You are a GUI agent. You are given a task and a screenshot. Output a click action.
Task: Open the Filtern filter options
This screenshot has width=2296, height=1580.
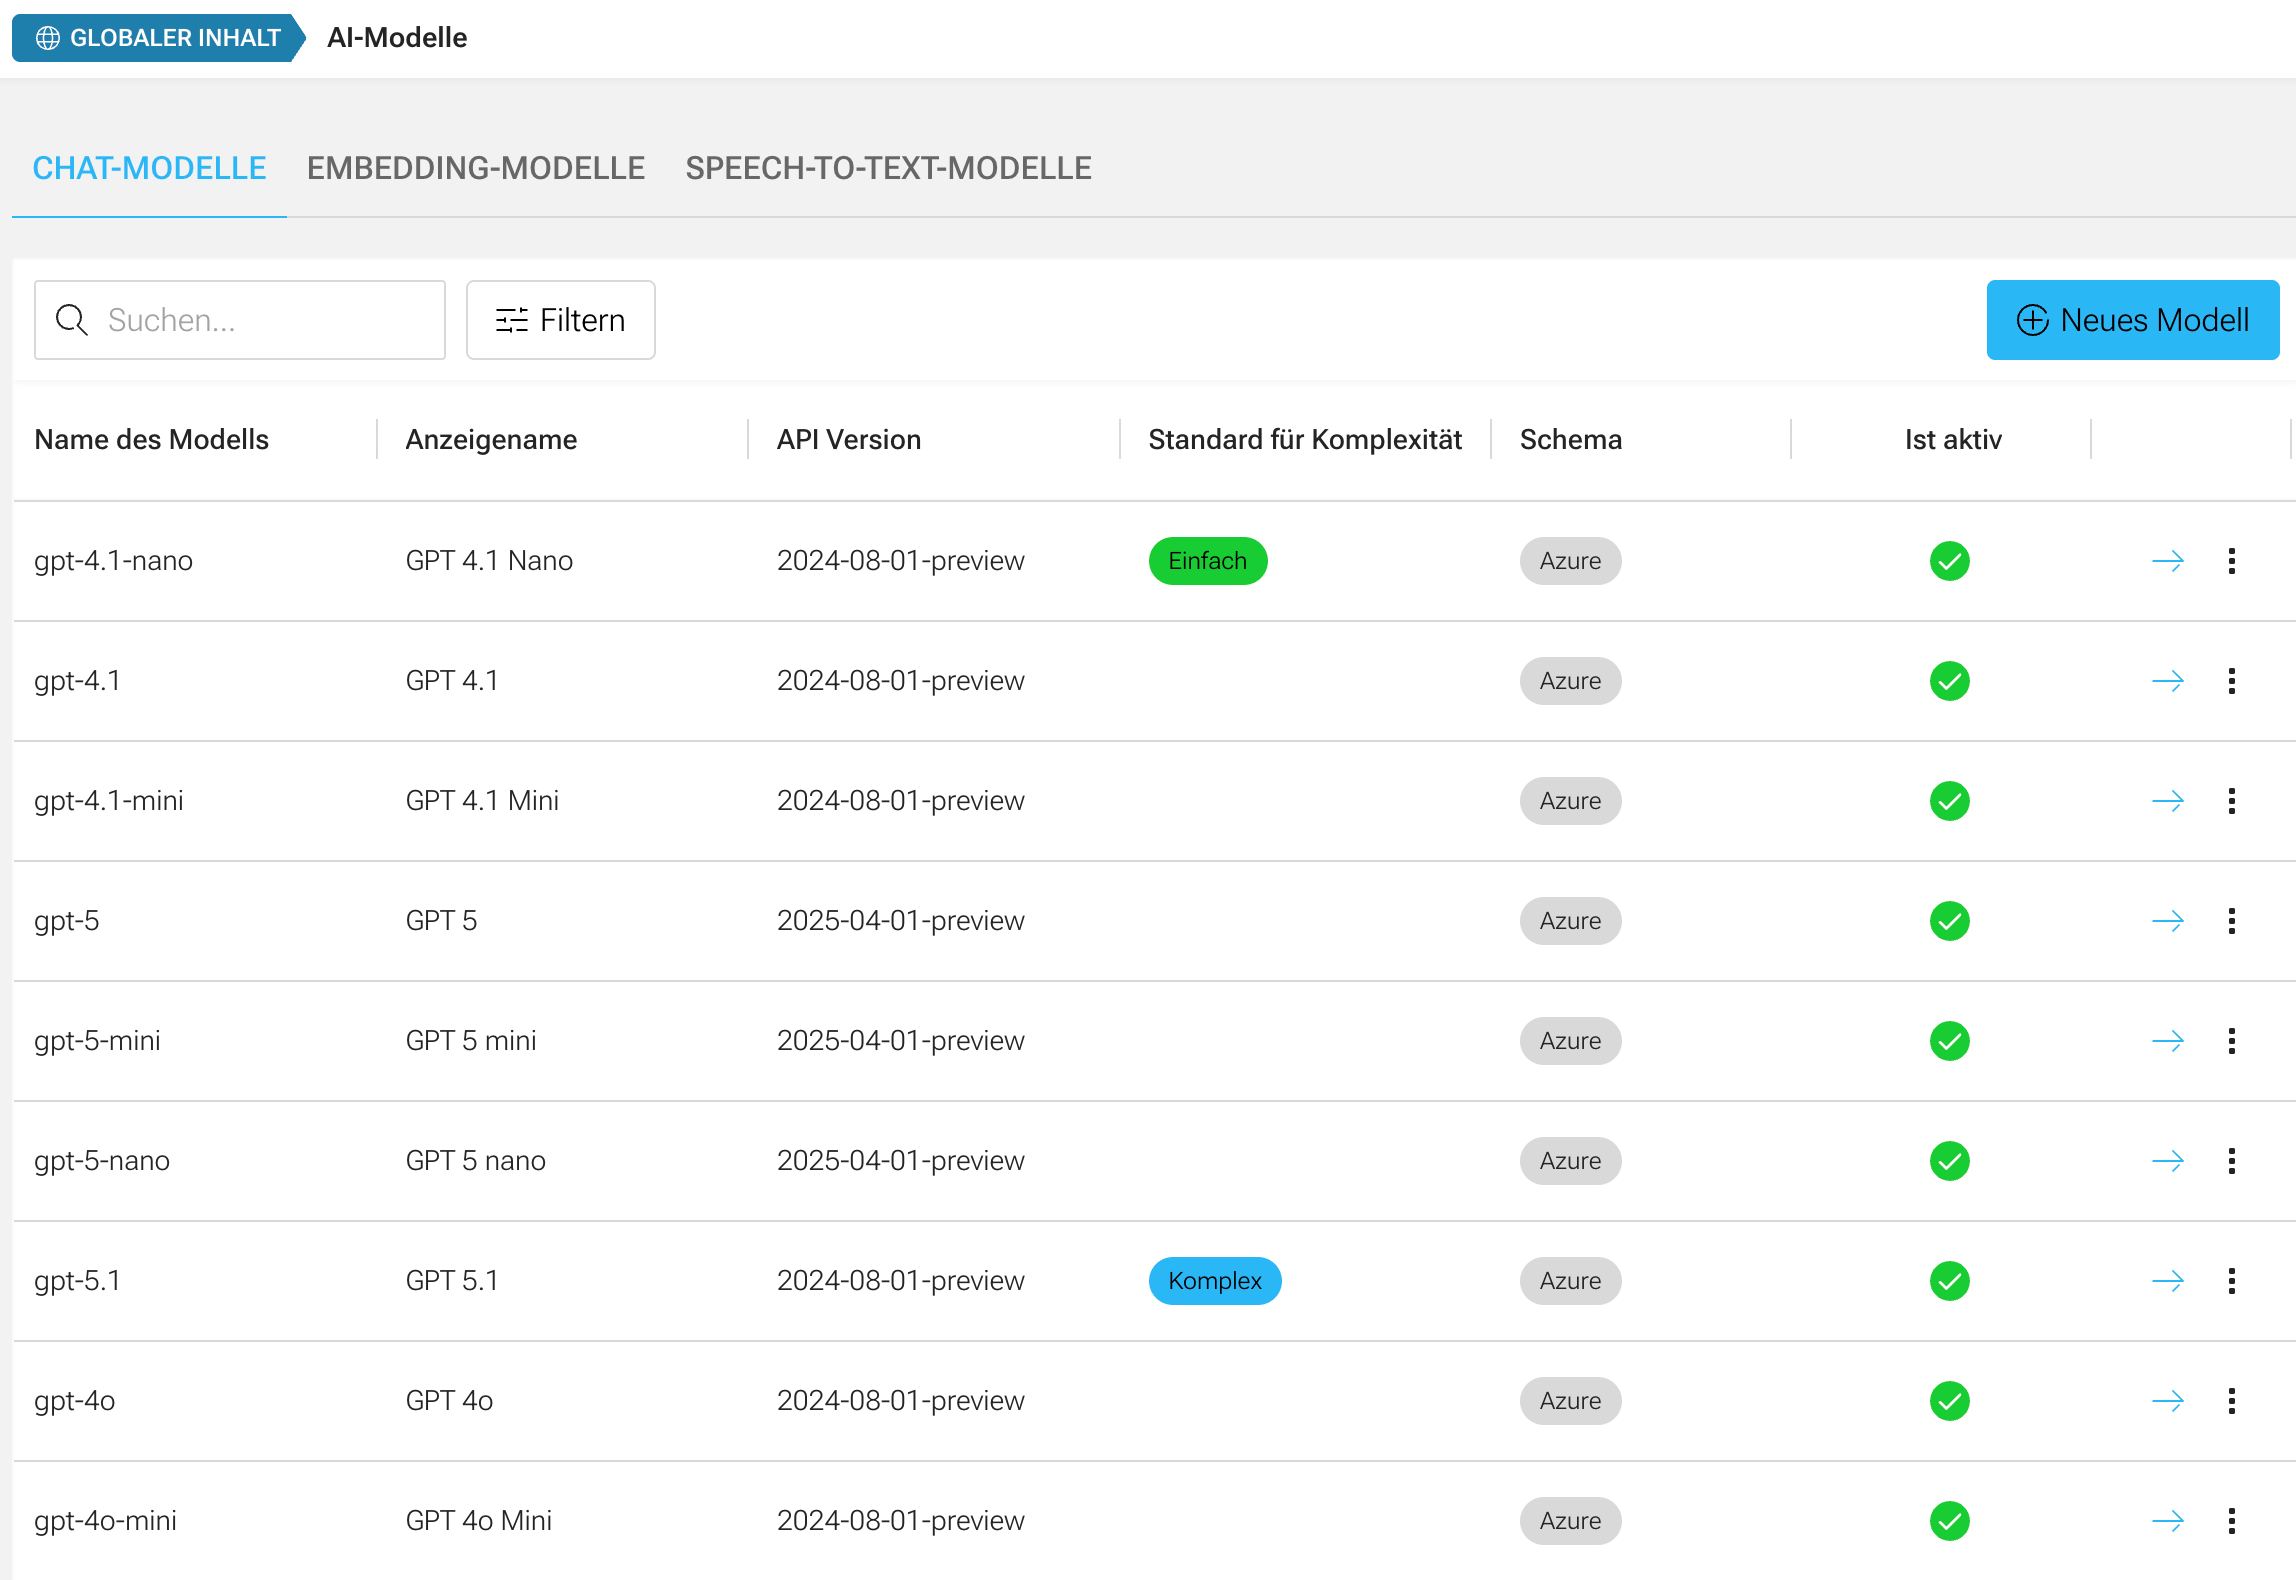click(560, 320)
